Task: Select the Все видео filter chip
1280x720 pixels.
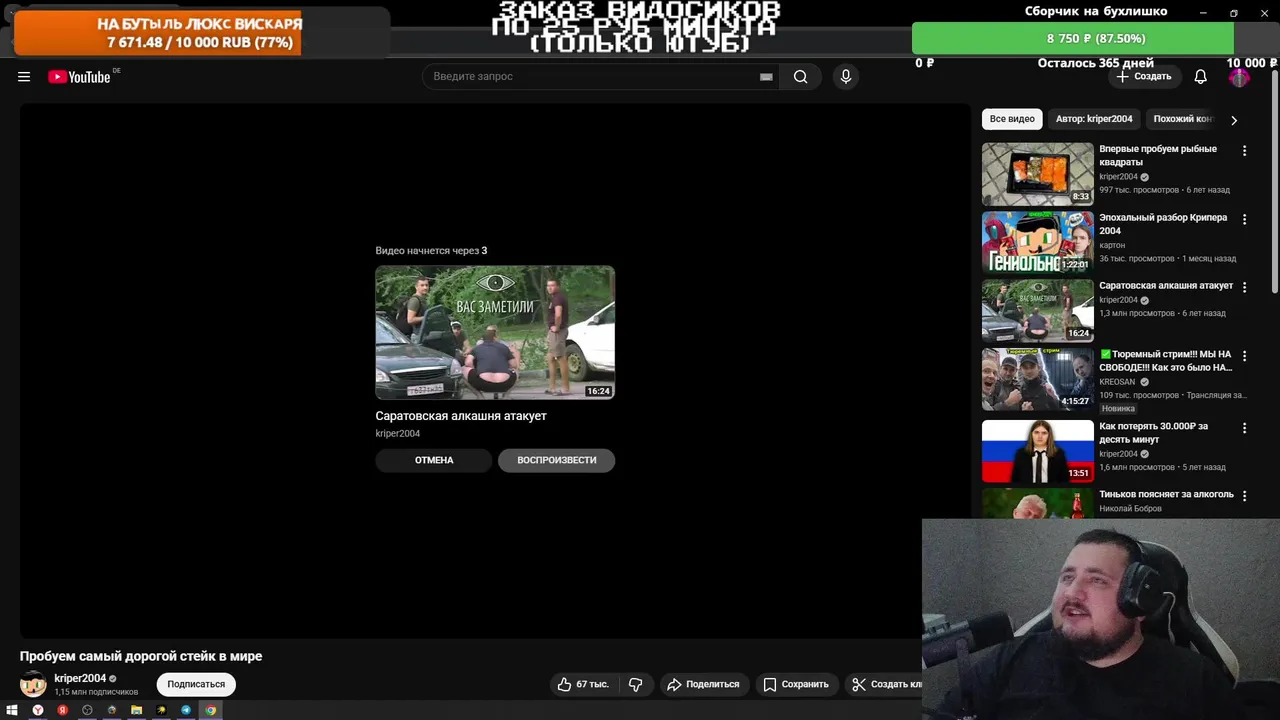Action: (x=1012, y=119)
